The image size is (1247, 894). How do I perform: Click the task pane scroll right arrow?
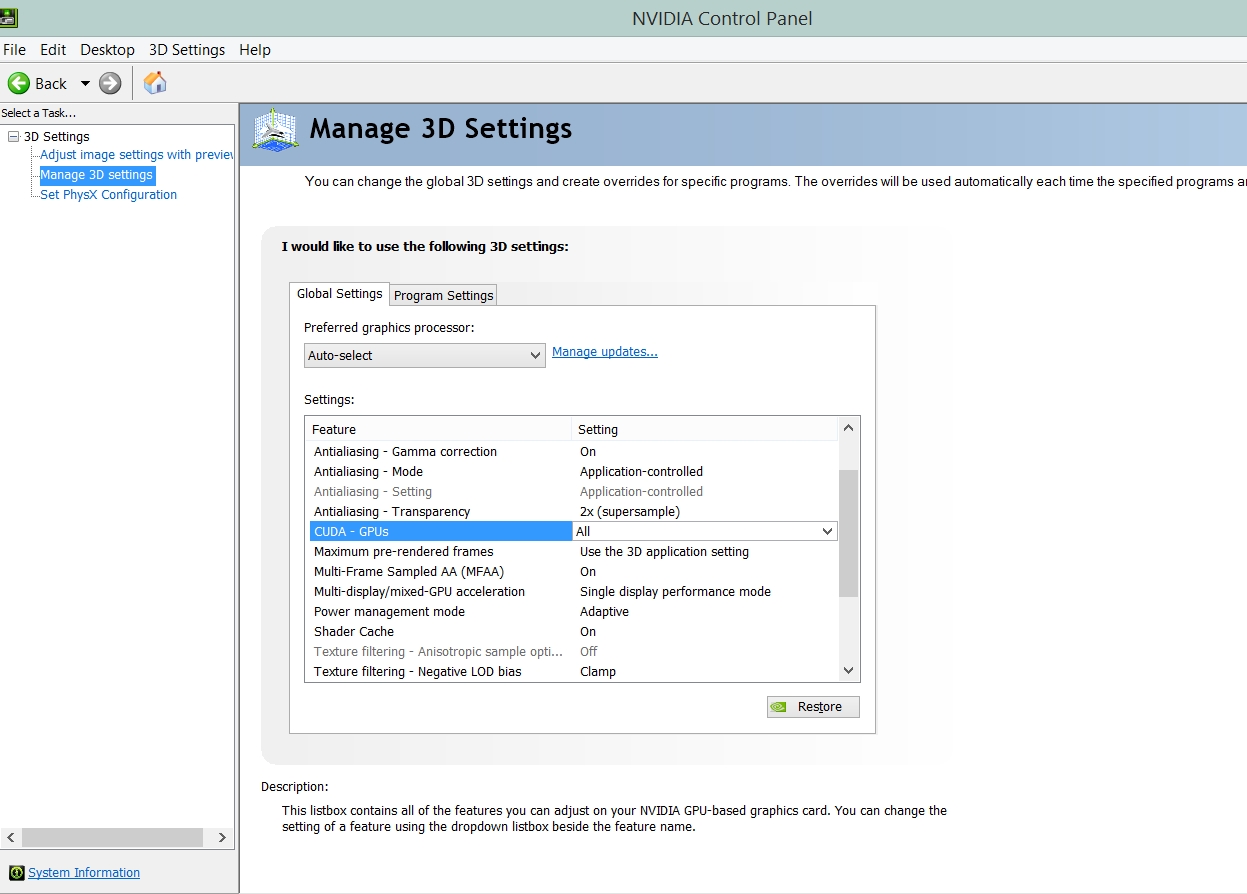(222, 837)
